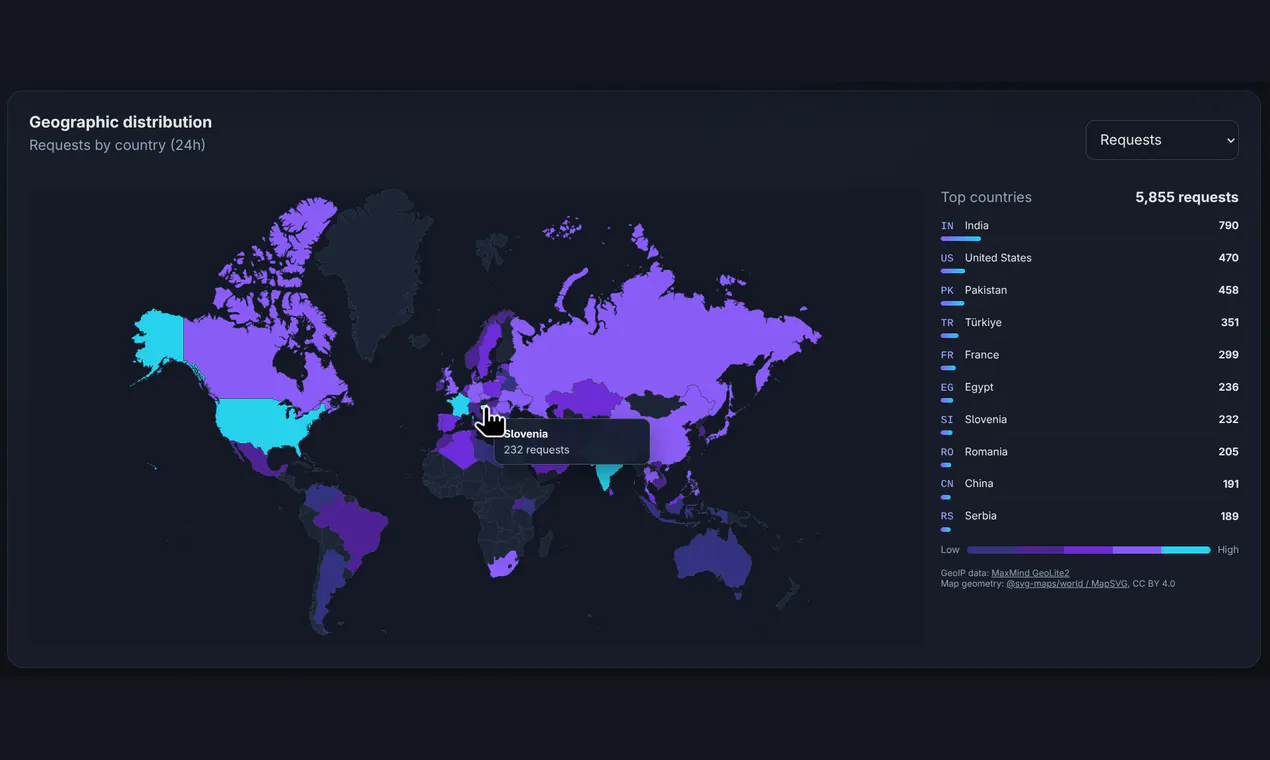This screenshot has height=760, width=1270.
Task: Select the Serbia list row
Action: 1089,520
